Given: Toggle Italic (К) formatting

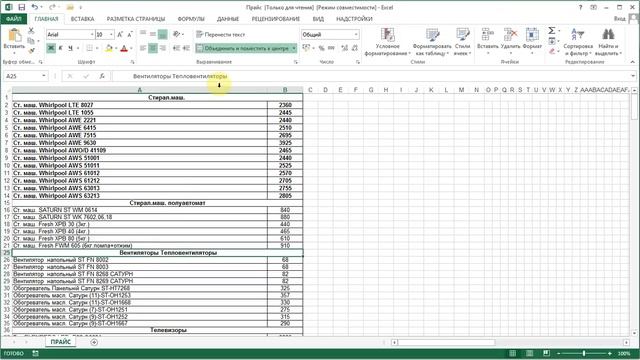Looking at the screenshot, I should pos(60,48).
